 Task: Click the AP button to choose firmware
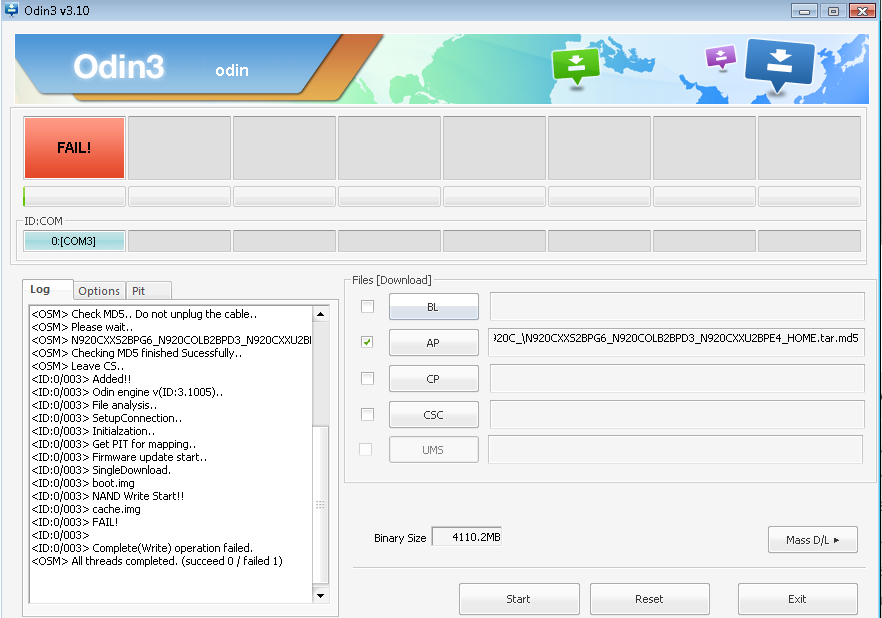point(434,342)
